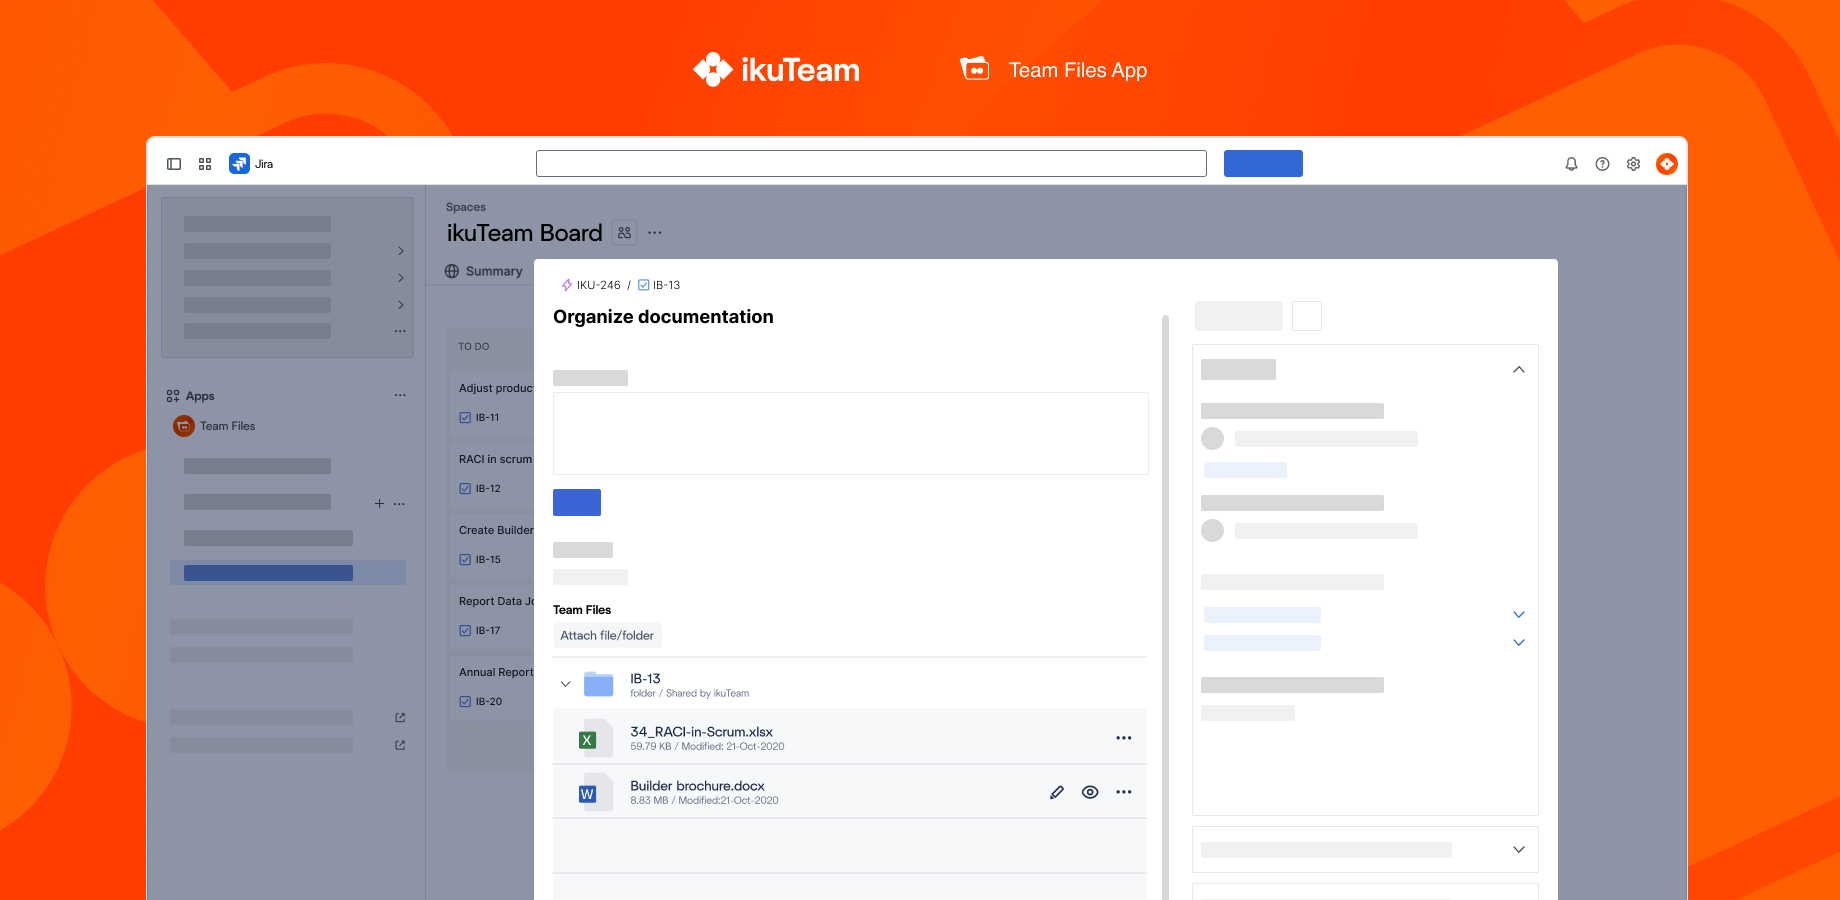1840x900 pixels.
Task: Click the Attach file/folder button
Action: click(607, 635)
